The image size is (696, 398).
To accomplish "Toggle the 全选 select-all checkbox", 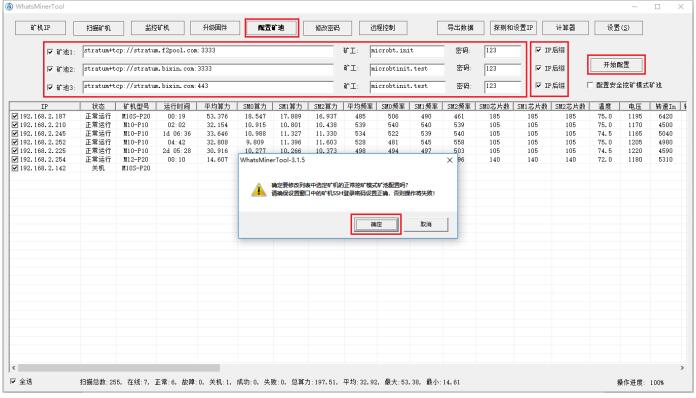I will pyautogui.click(x=13, y=381).
